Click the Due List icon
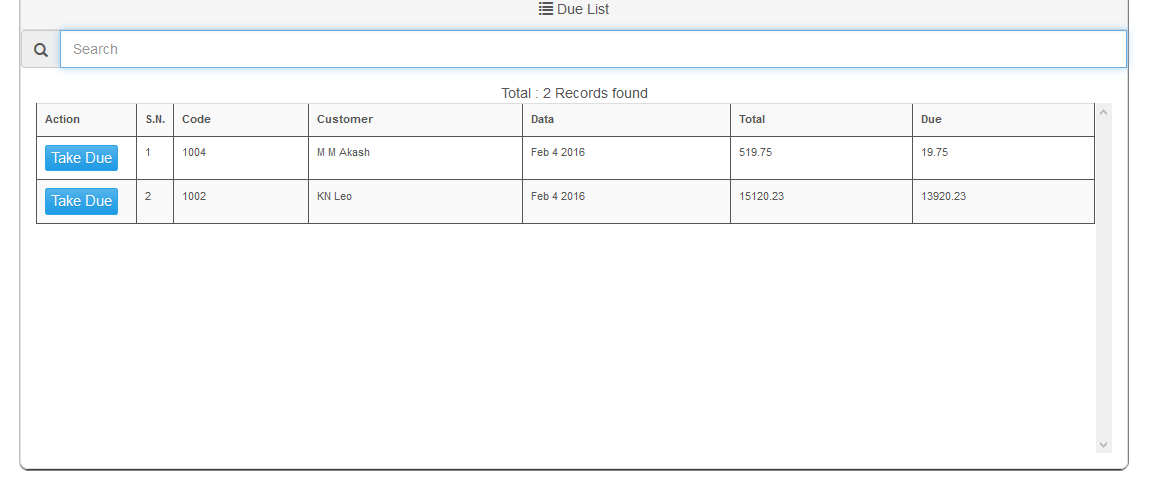The width and height of the screenshot is (1163, 485). (546, 9)
